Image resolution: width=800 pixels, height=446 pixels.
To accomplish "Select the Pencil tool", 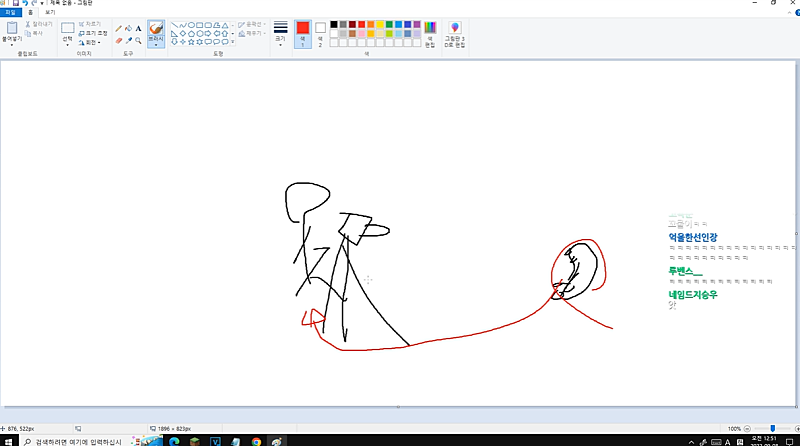I will [118, 28].
